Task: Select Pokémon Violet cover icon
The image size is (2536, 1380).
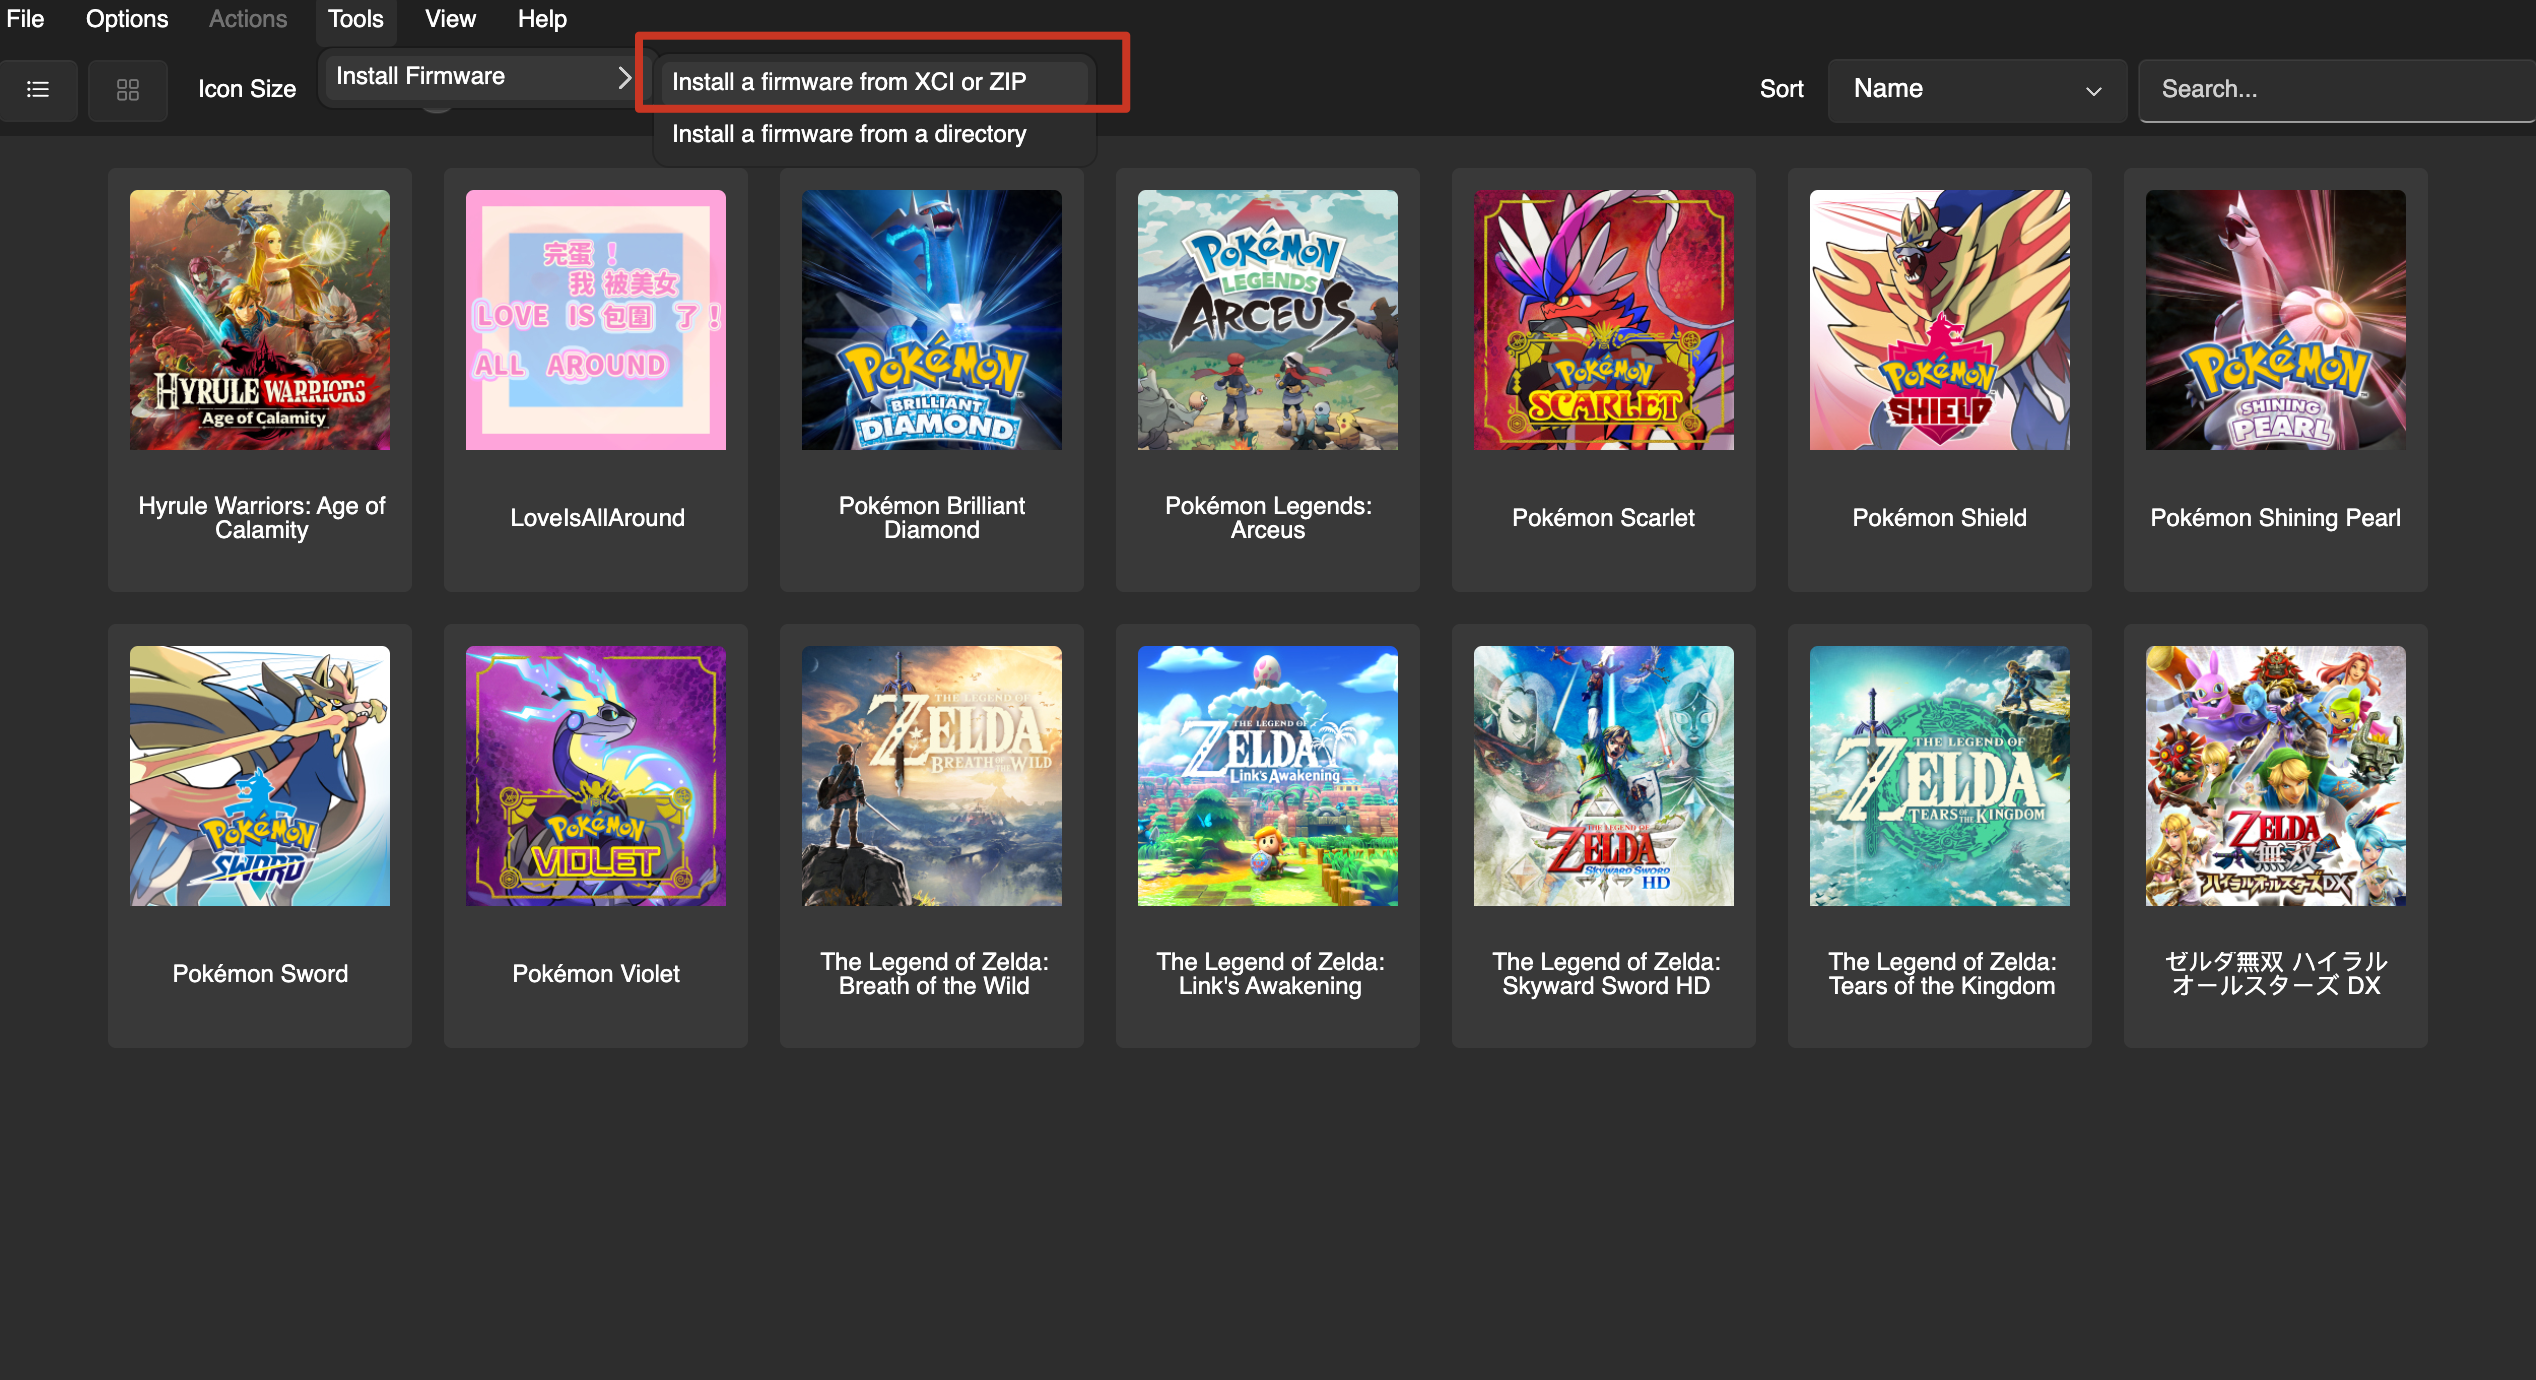Action: (596, 776)
